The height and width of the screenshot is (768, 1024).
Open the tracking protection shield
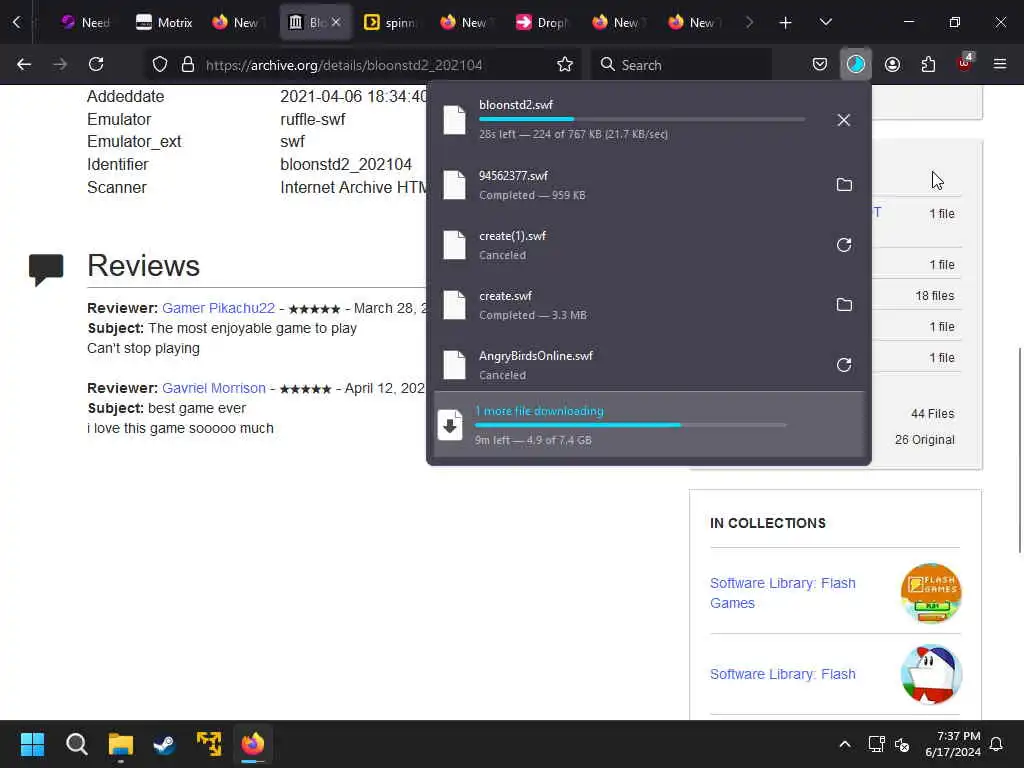click(160, 64)
